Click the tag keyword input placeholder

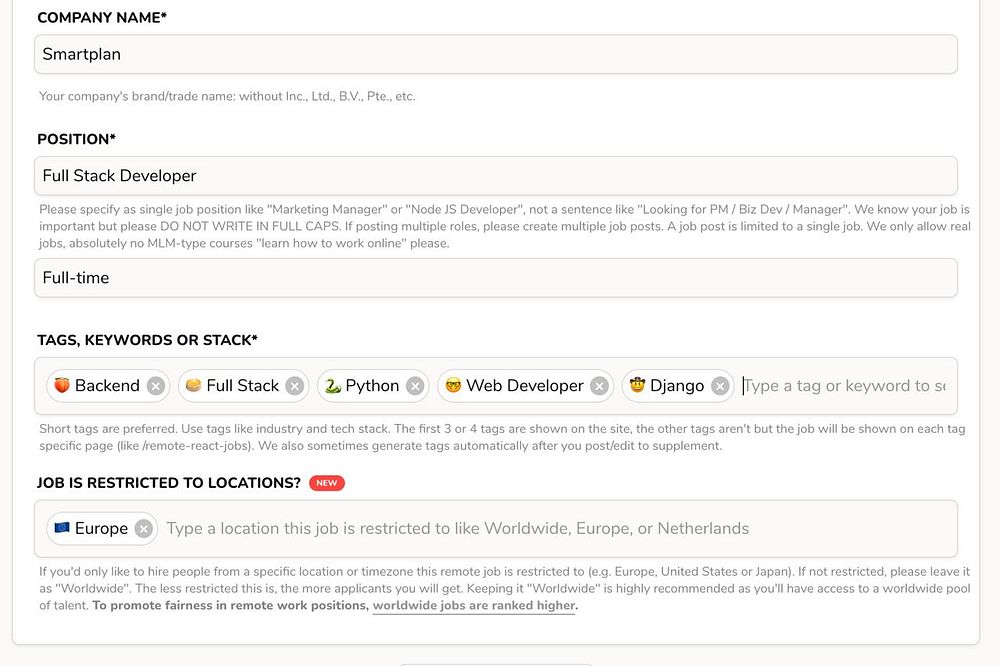844,386
